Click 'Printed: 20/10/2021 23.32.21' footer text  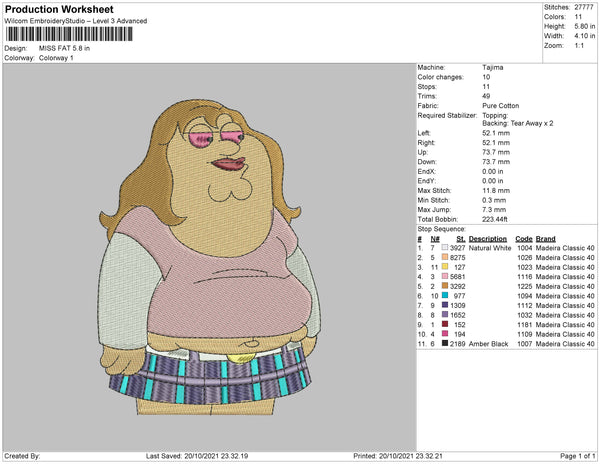398,456
